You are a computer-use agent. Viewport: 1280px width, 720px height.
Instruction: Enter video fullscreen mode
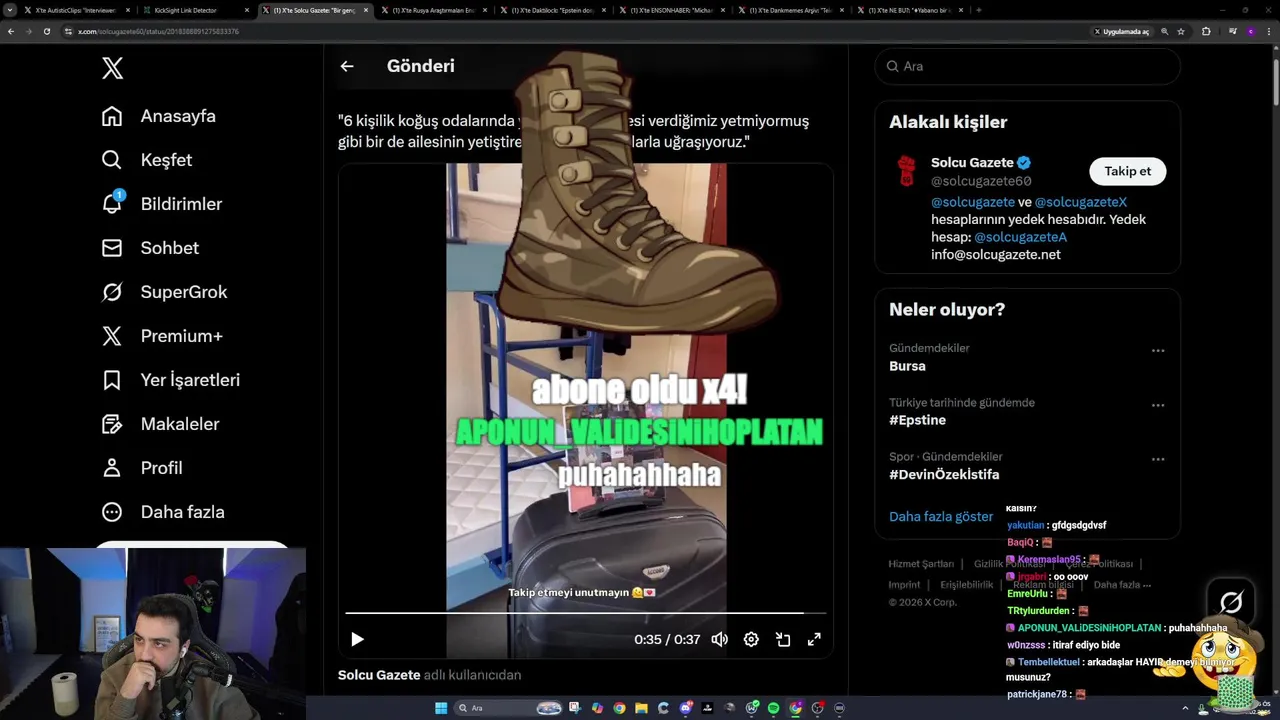pyautogui.click(x=814, y=639)
